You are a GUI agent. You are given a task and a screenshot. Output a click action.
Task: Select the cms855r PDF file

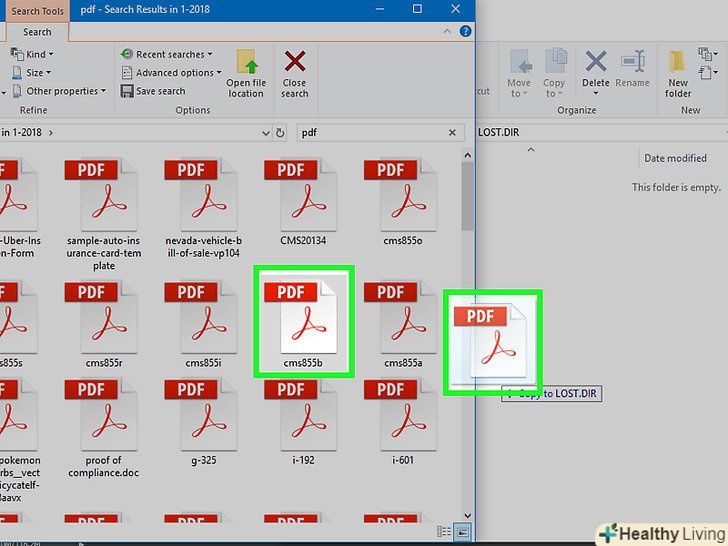coord(104,325)
